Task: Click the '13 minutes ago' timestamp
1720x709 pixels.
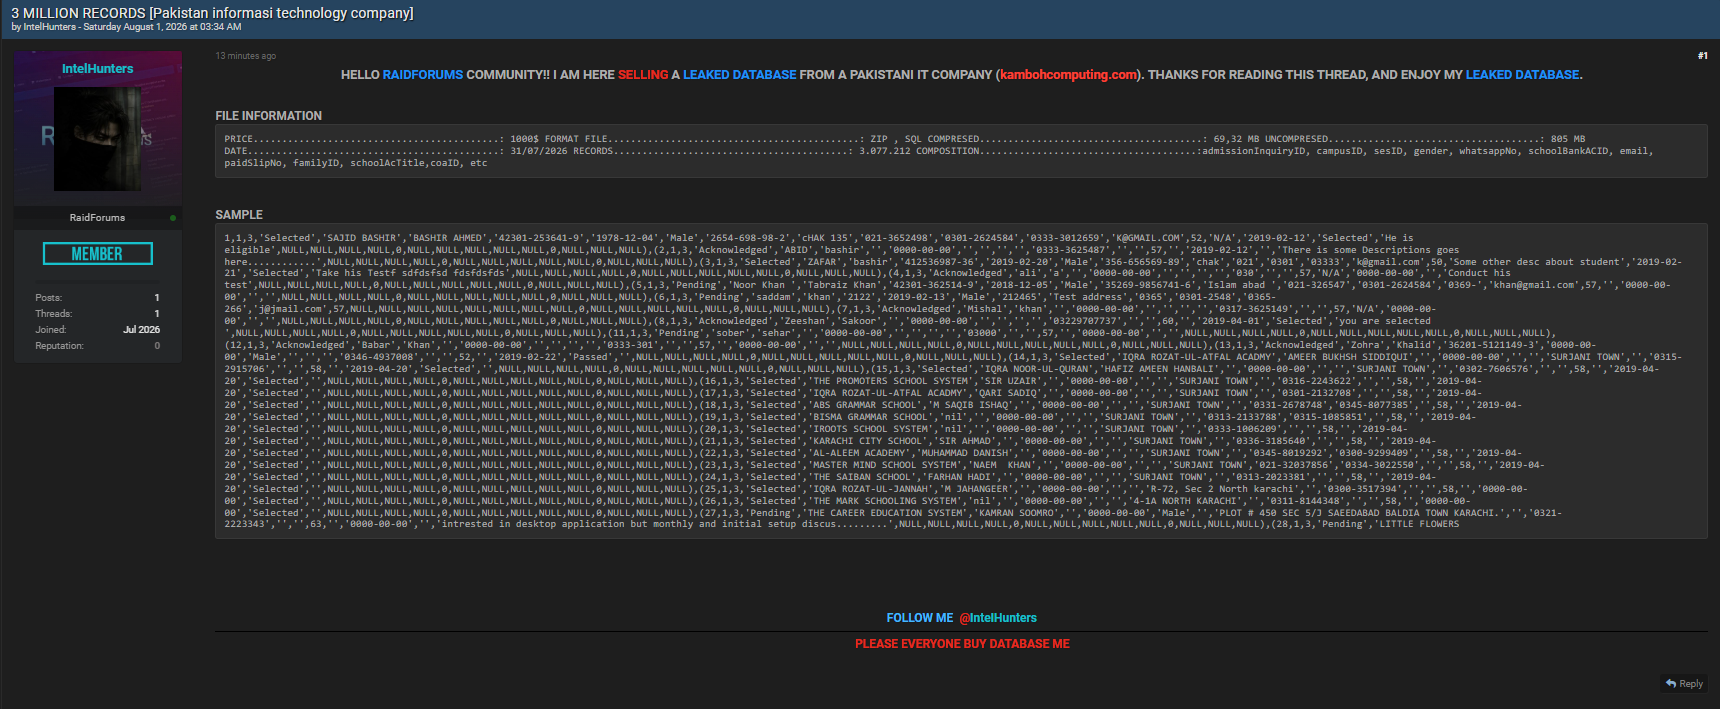Action: [246, 56]
